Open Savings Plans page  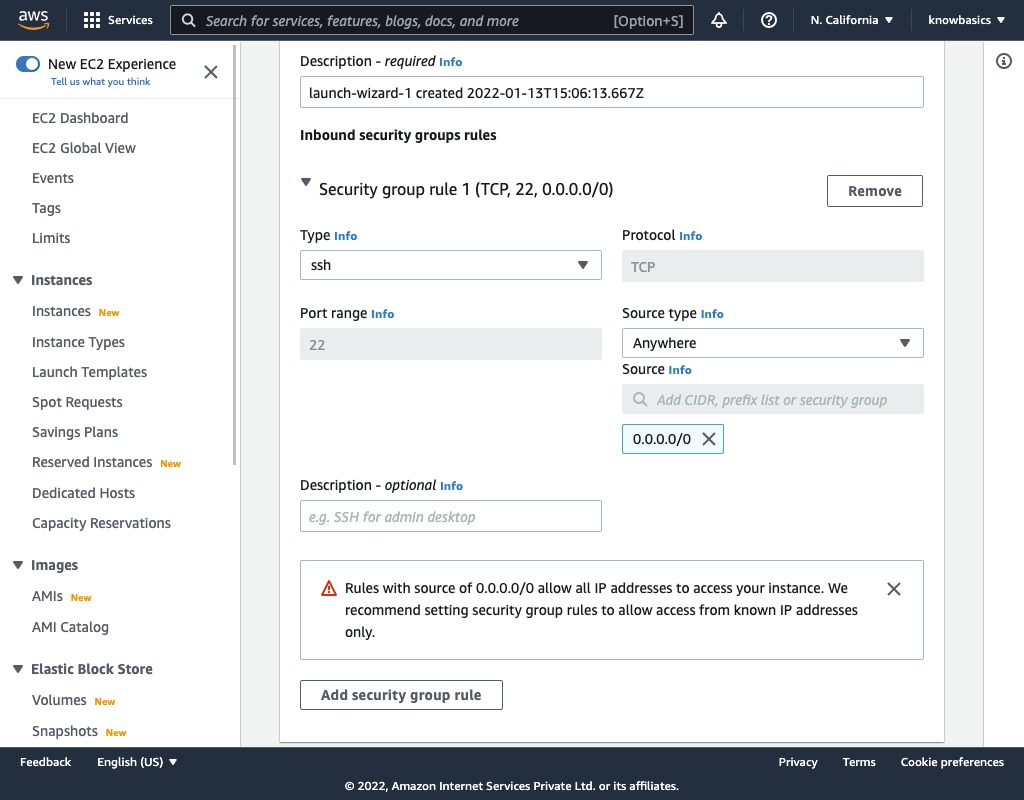[x=75, y=432]
